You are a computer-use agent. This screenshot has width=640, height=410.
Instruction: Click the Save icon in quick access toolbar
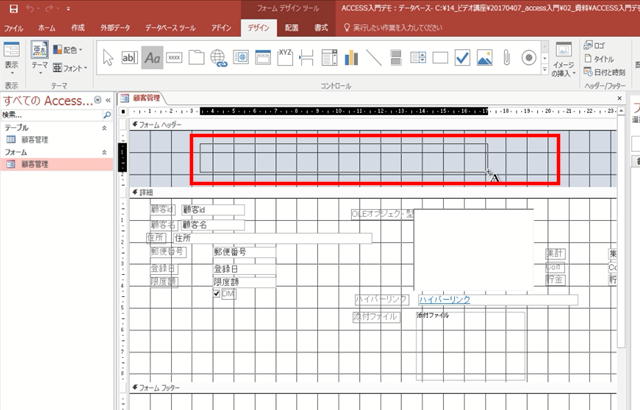coord(13,9)
